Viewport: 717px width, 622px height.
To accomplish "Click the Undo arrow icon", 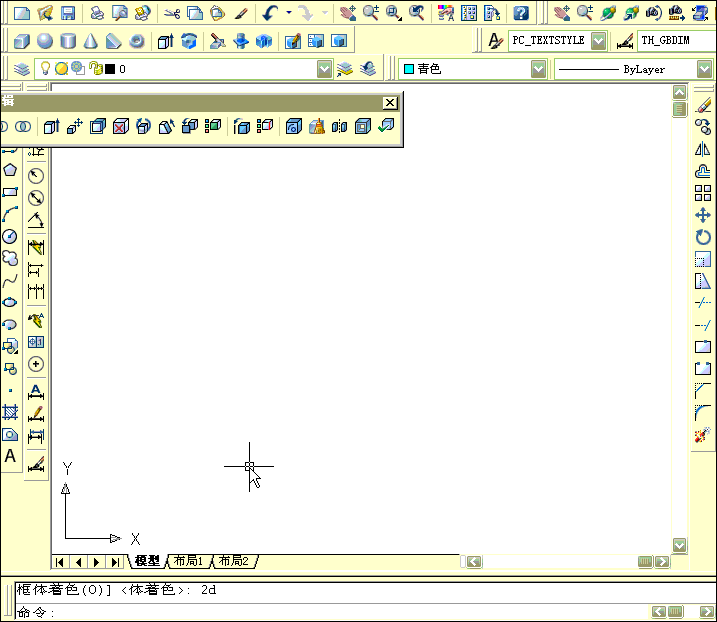I will coord(271,13).
